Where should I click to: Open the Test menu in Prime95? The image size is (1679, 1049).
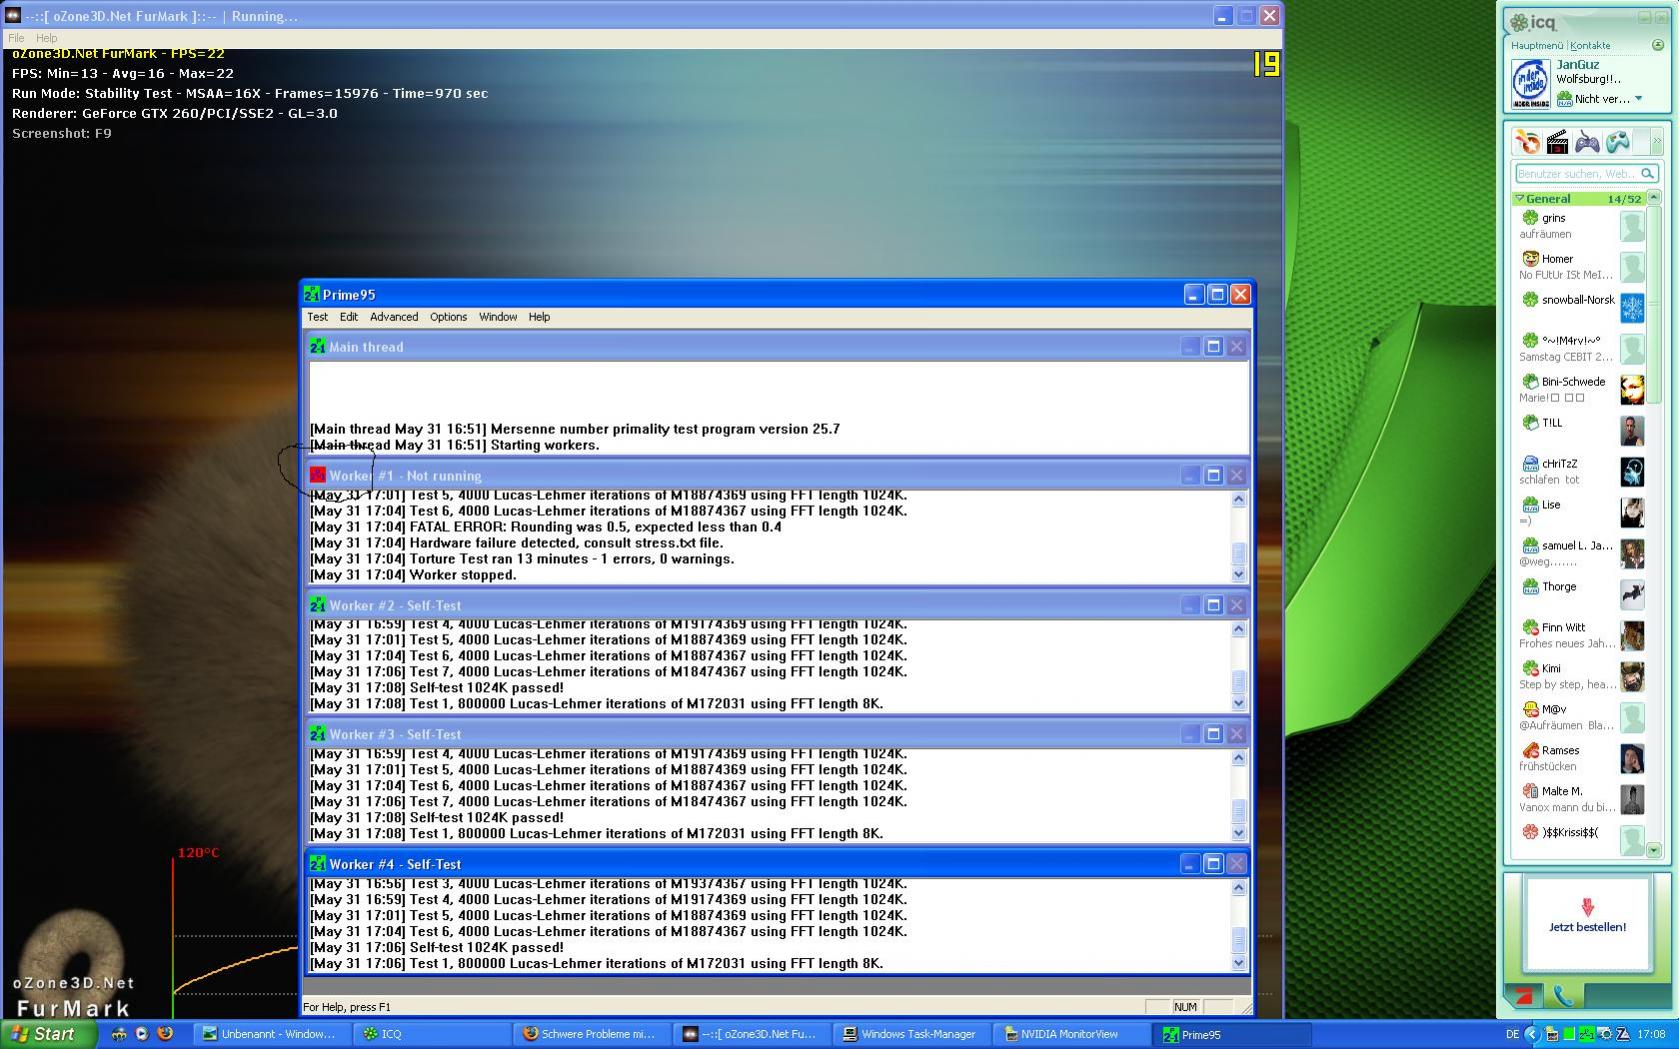point(317,317)
